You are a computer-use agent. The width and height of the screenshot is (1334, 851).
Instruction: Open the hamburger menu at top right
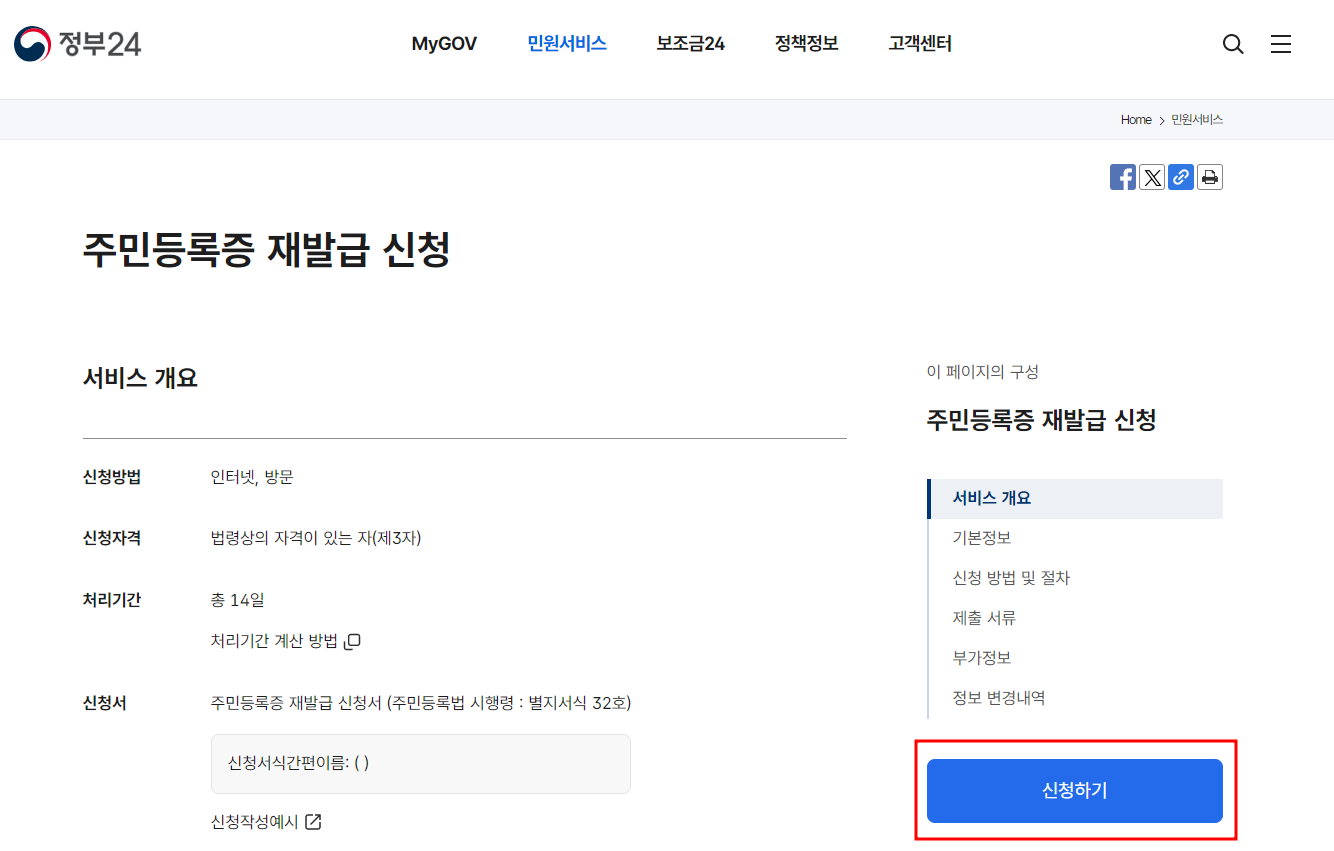[x=1281, y=43]
